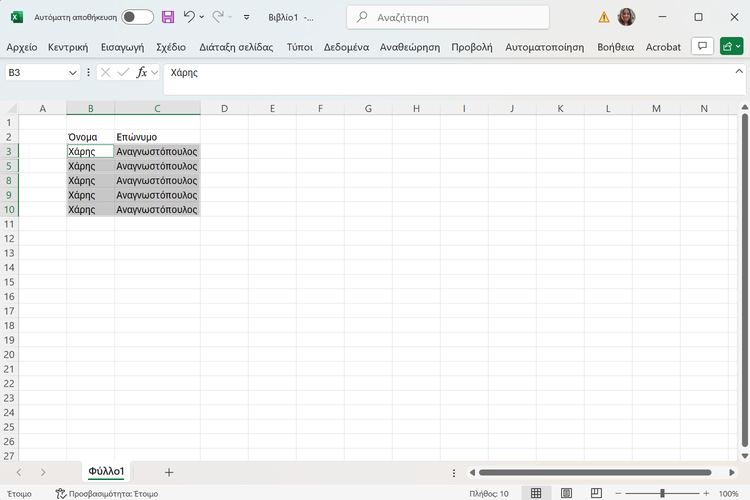Click Αναγνωστόπουλος cell in row 8
This screenshot has height=500, width=750.
click(157, 181)
